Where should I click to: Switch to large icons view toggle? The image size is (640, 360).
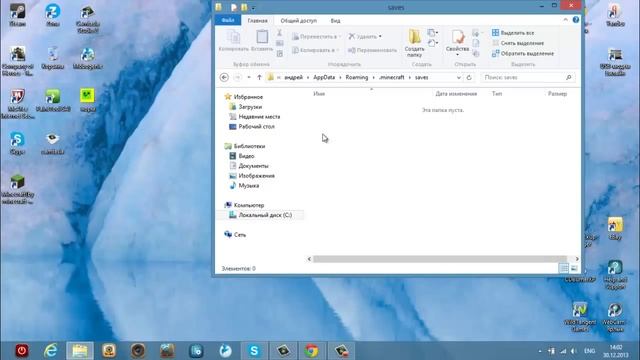pos(574,268)
